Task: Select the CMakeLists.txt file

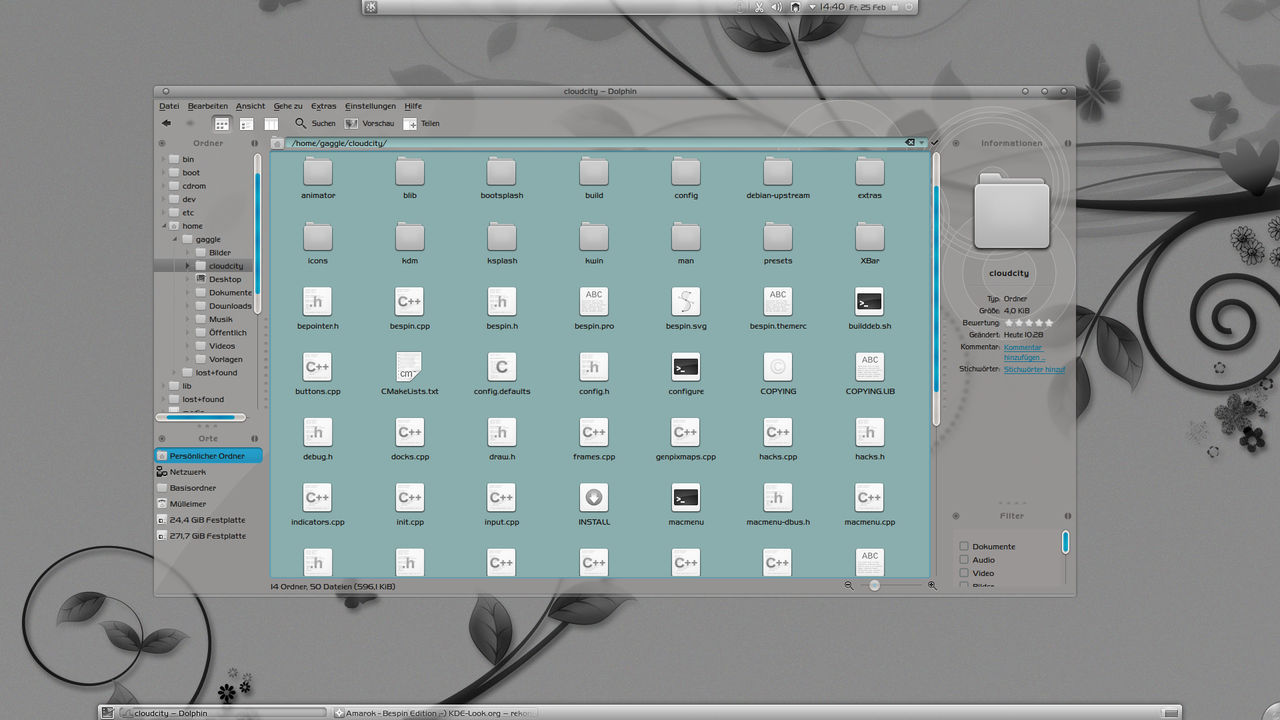Action: (410, 374)
